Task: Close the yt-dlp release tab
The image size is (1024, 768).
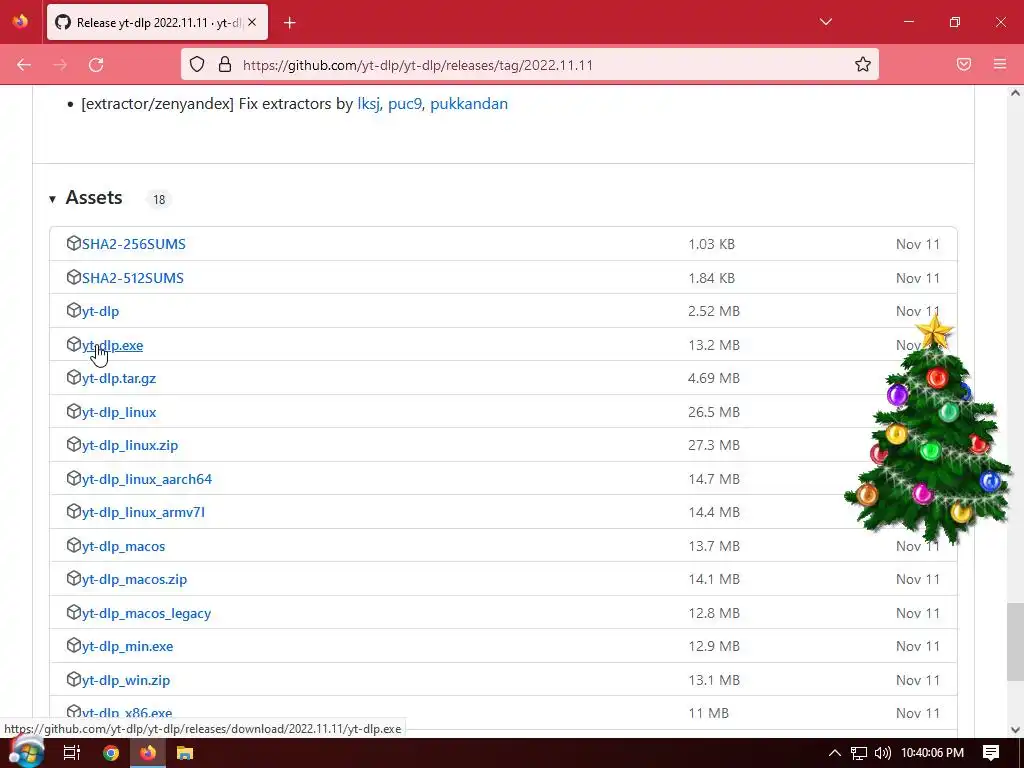Action: coord(252,22)
